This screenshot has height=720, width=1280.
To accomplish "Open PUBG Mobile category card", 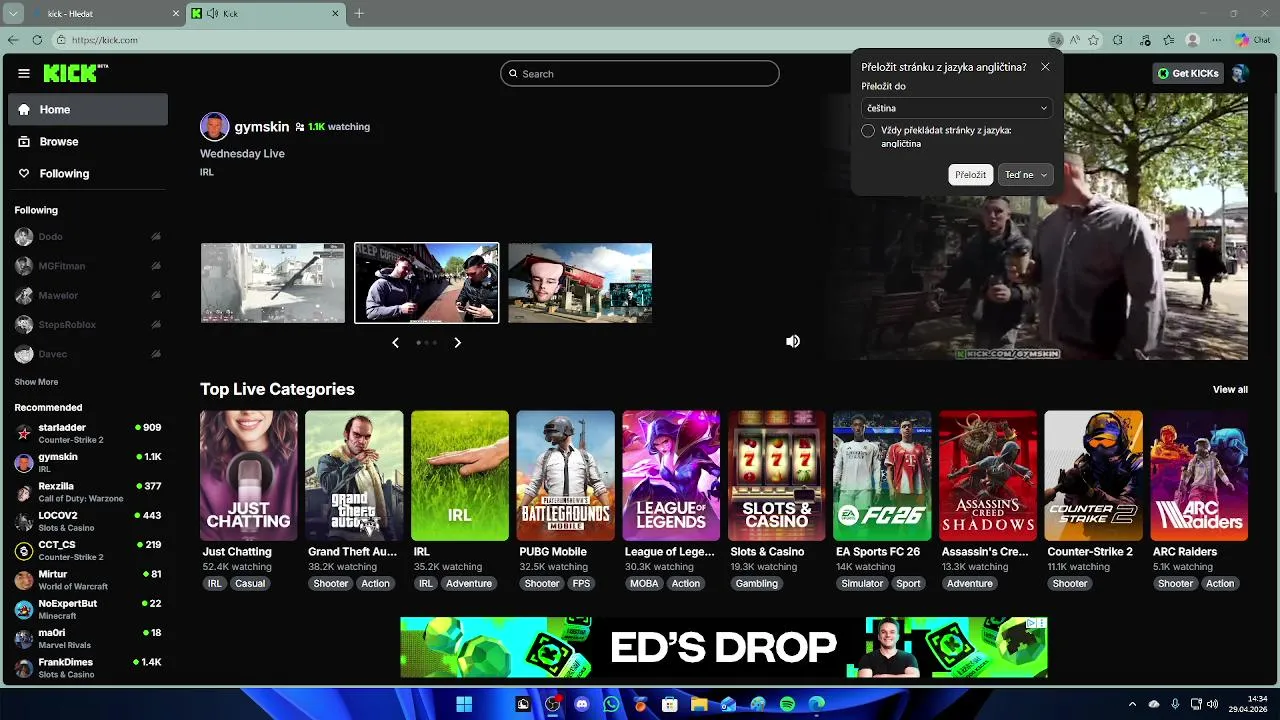I will (566, 476).
